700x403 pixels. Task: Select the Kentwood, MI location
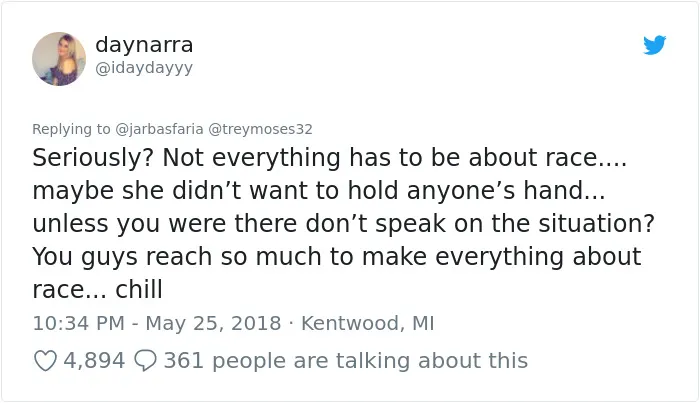pos(367,323)
